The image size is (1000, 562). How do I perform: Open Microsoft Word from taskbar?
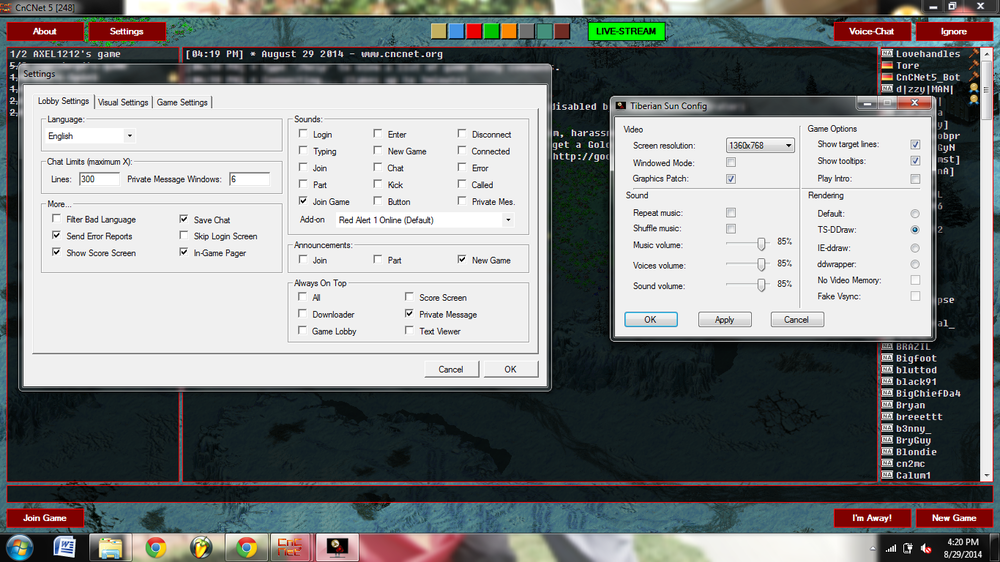[64, 547]
